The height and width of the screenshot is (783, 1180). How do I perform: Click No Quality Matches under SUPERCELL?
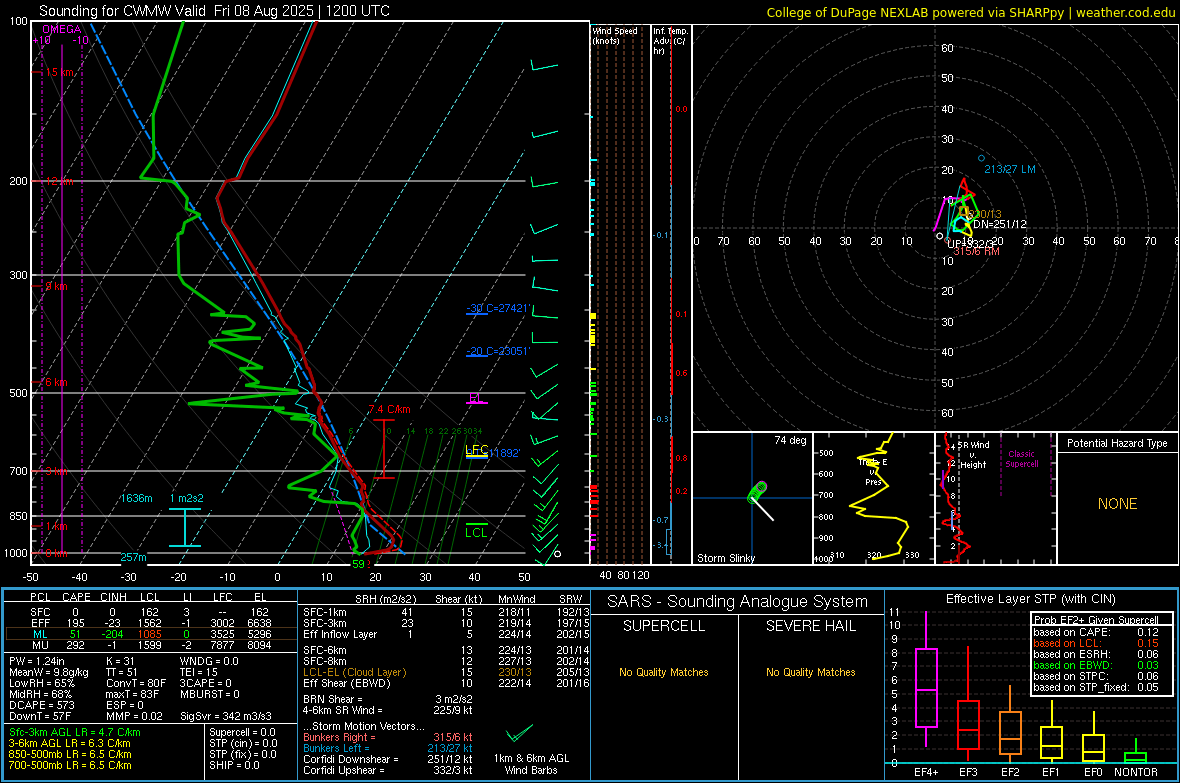point(664,672)
